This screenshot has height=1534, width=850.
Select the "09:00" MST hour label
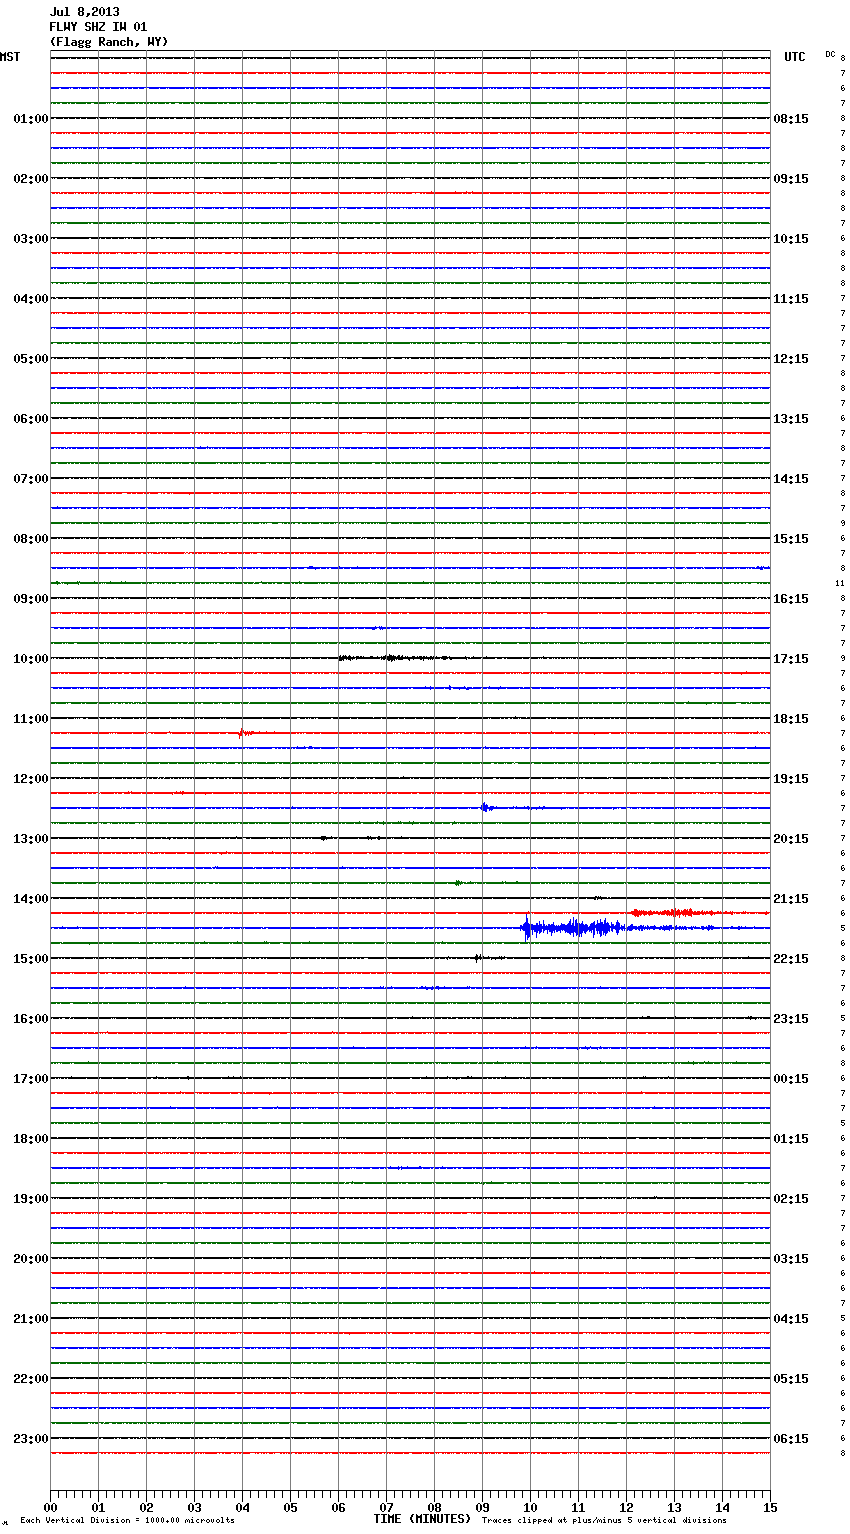31,599
